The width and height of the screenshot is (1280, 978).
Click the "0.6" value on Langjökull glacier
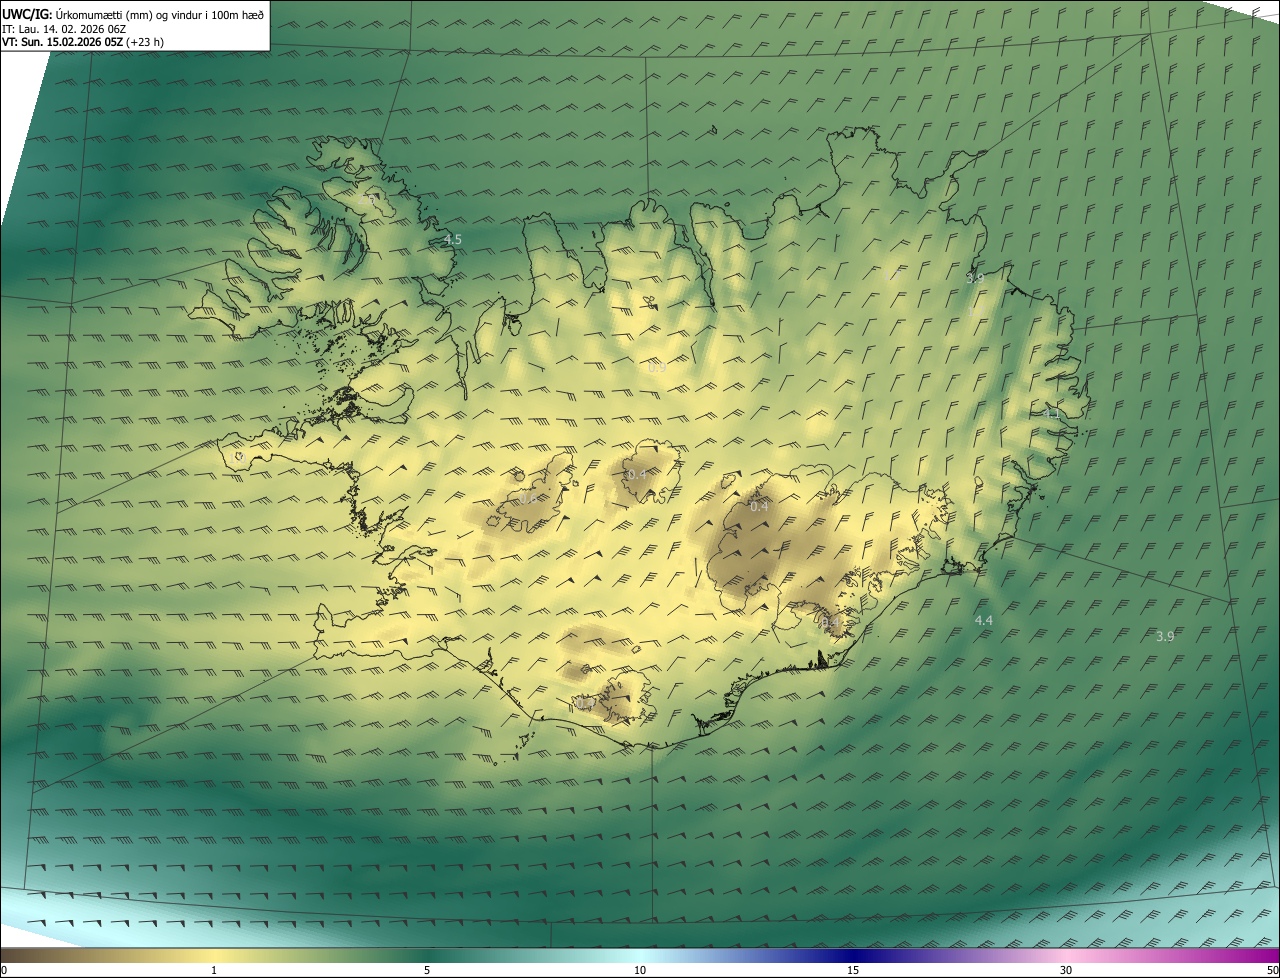[527, 499]
